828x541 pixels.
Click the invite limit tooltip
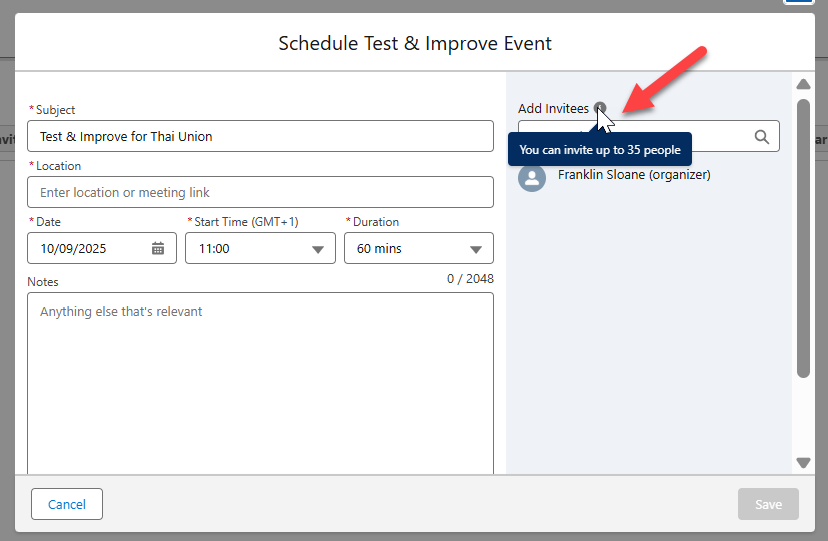(x=600, y=150)
